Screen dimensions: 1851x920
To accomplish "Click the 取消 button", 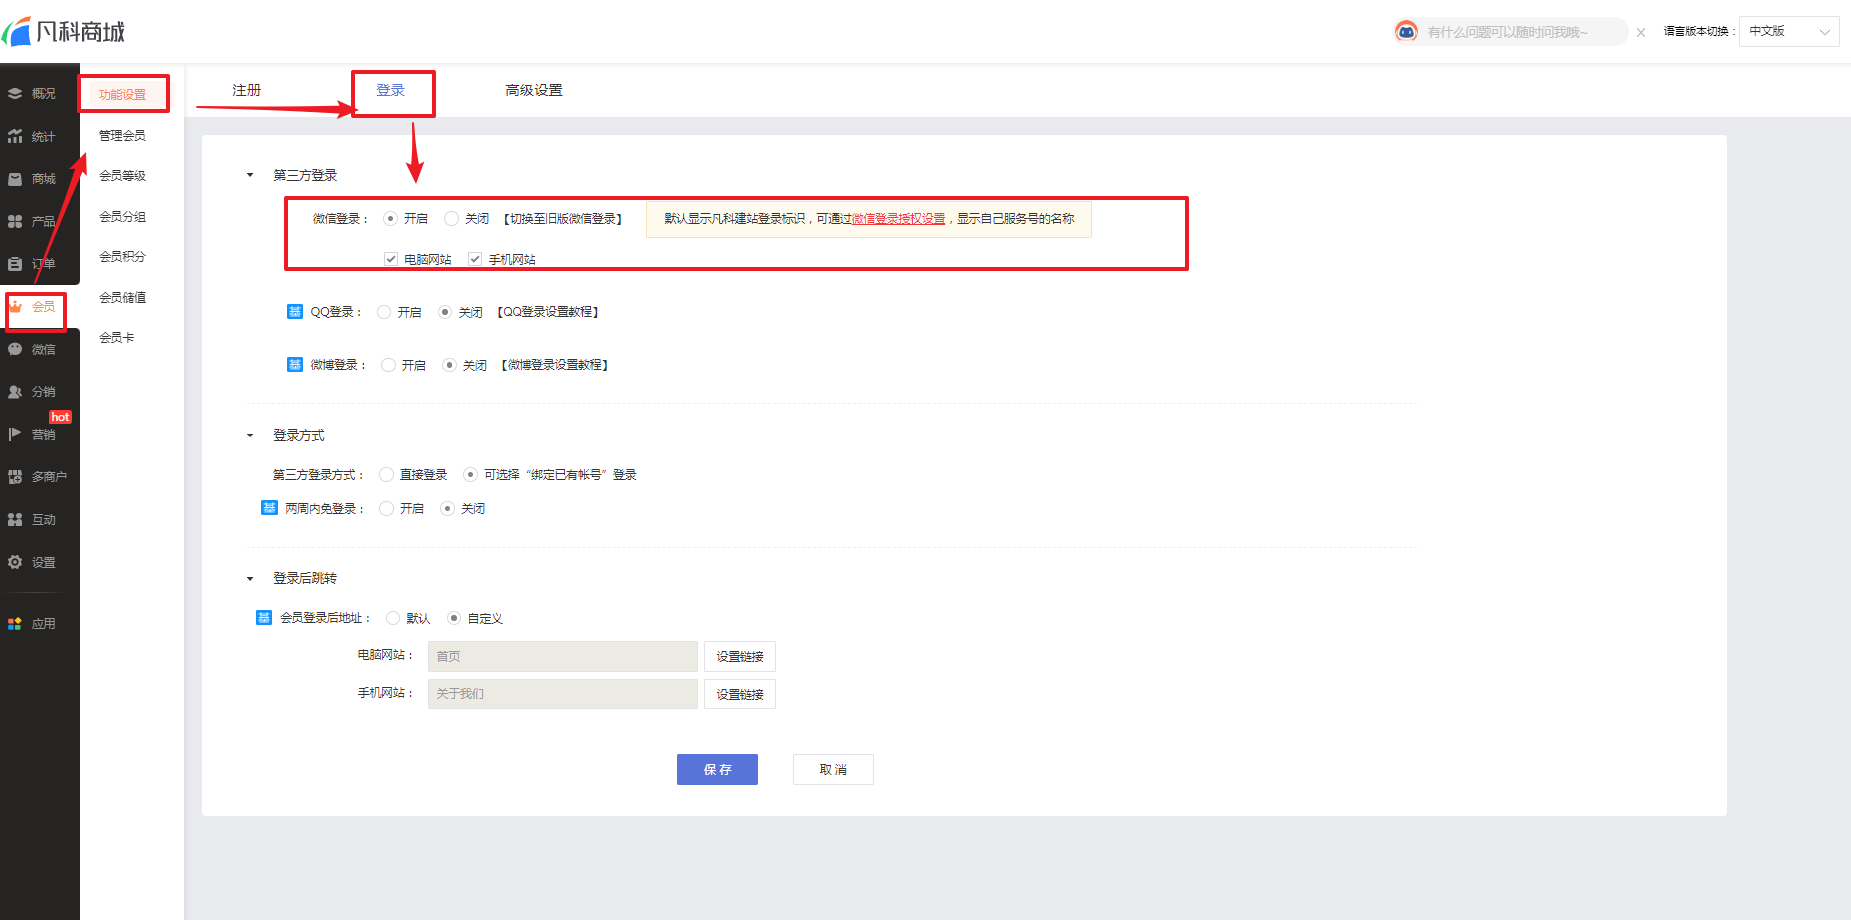I will pyautogui.click(x=833, y=769).
